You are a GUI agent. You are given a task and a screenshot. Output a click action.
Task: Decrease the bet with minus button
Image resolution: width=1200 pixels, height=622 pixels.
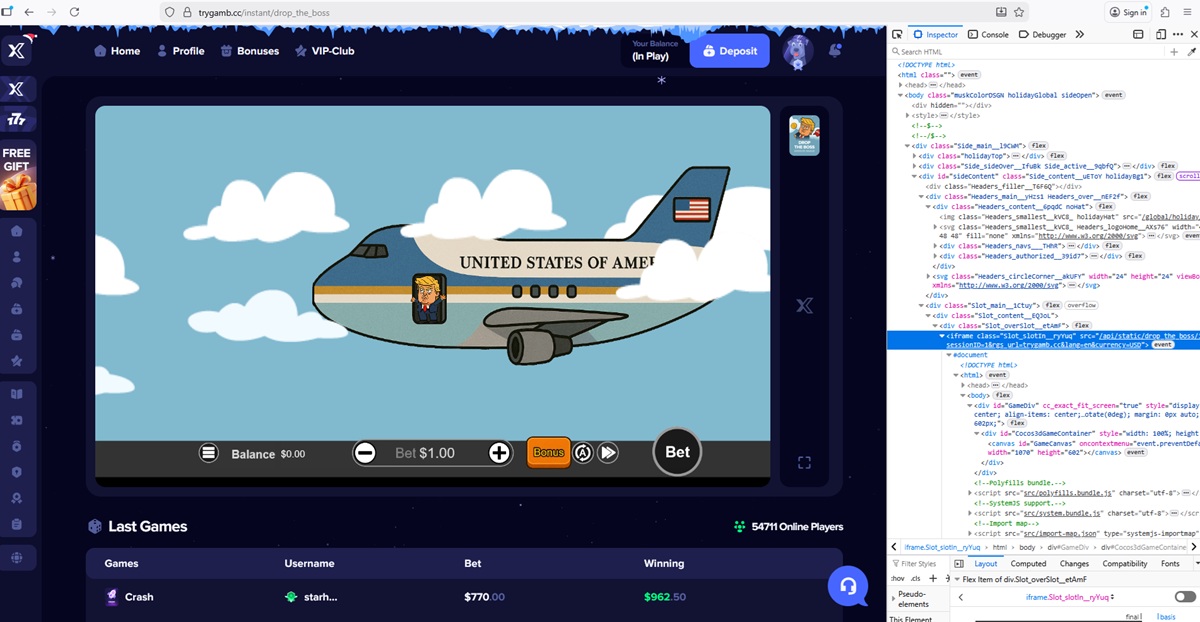point(366,453)
